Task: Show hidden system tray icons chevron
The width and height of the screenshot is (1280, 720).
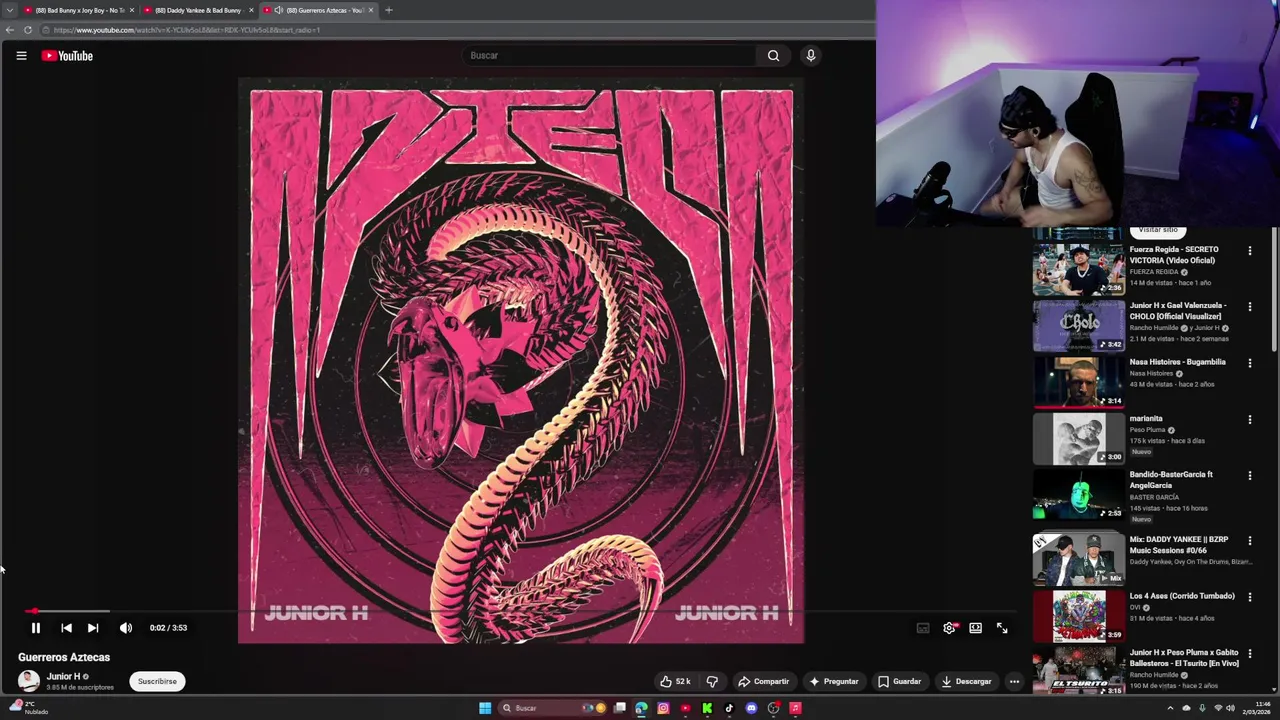Action: [x=1170, y=708]
